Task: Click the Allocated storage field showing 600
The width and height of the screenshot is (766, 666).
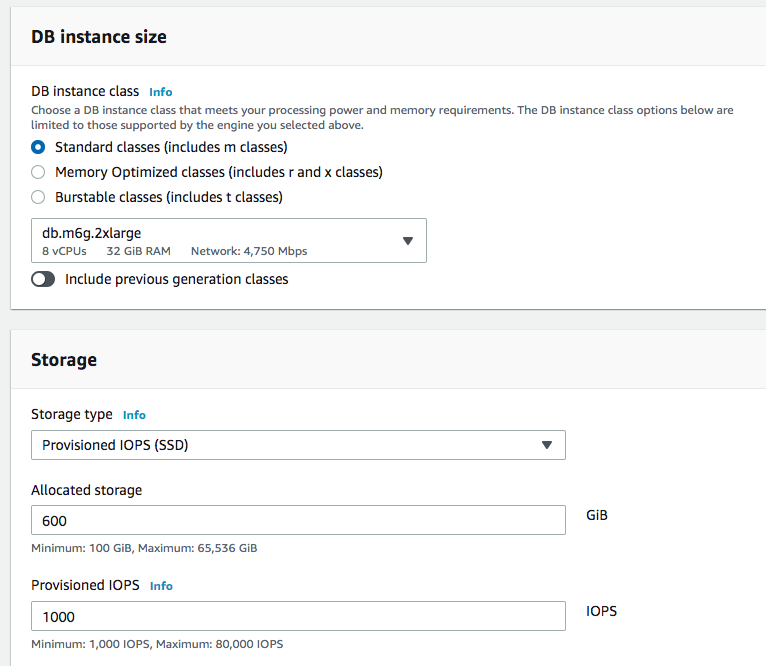Action: click(298, 520)
